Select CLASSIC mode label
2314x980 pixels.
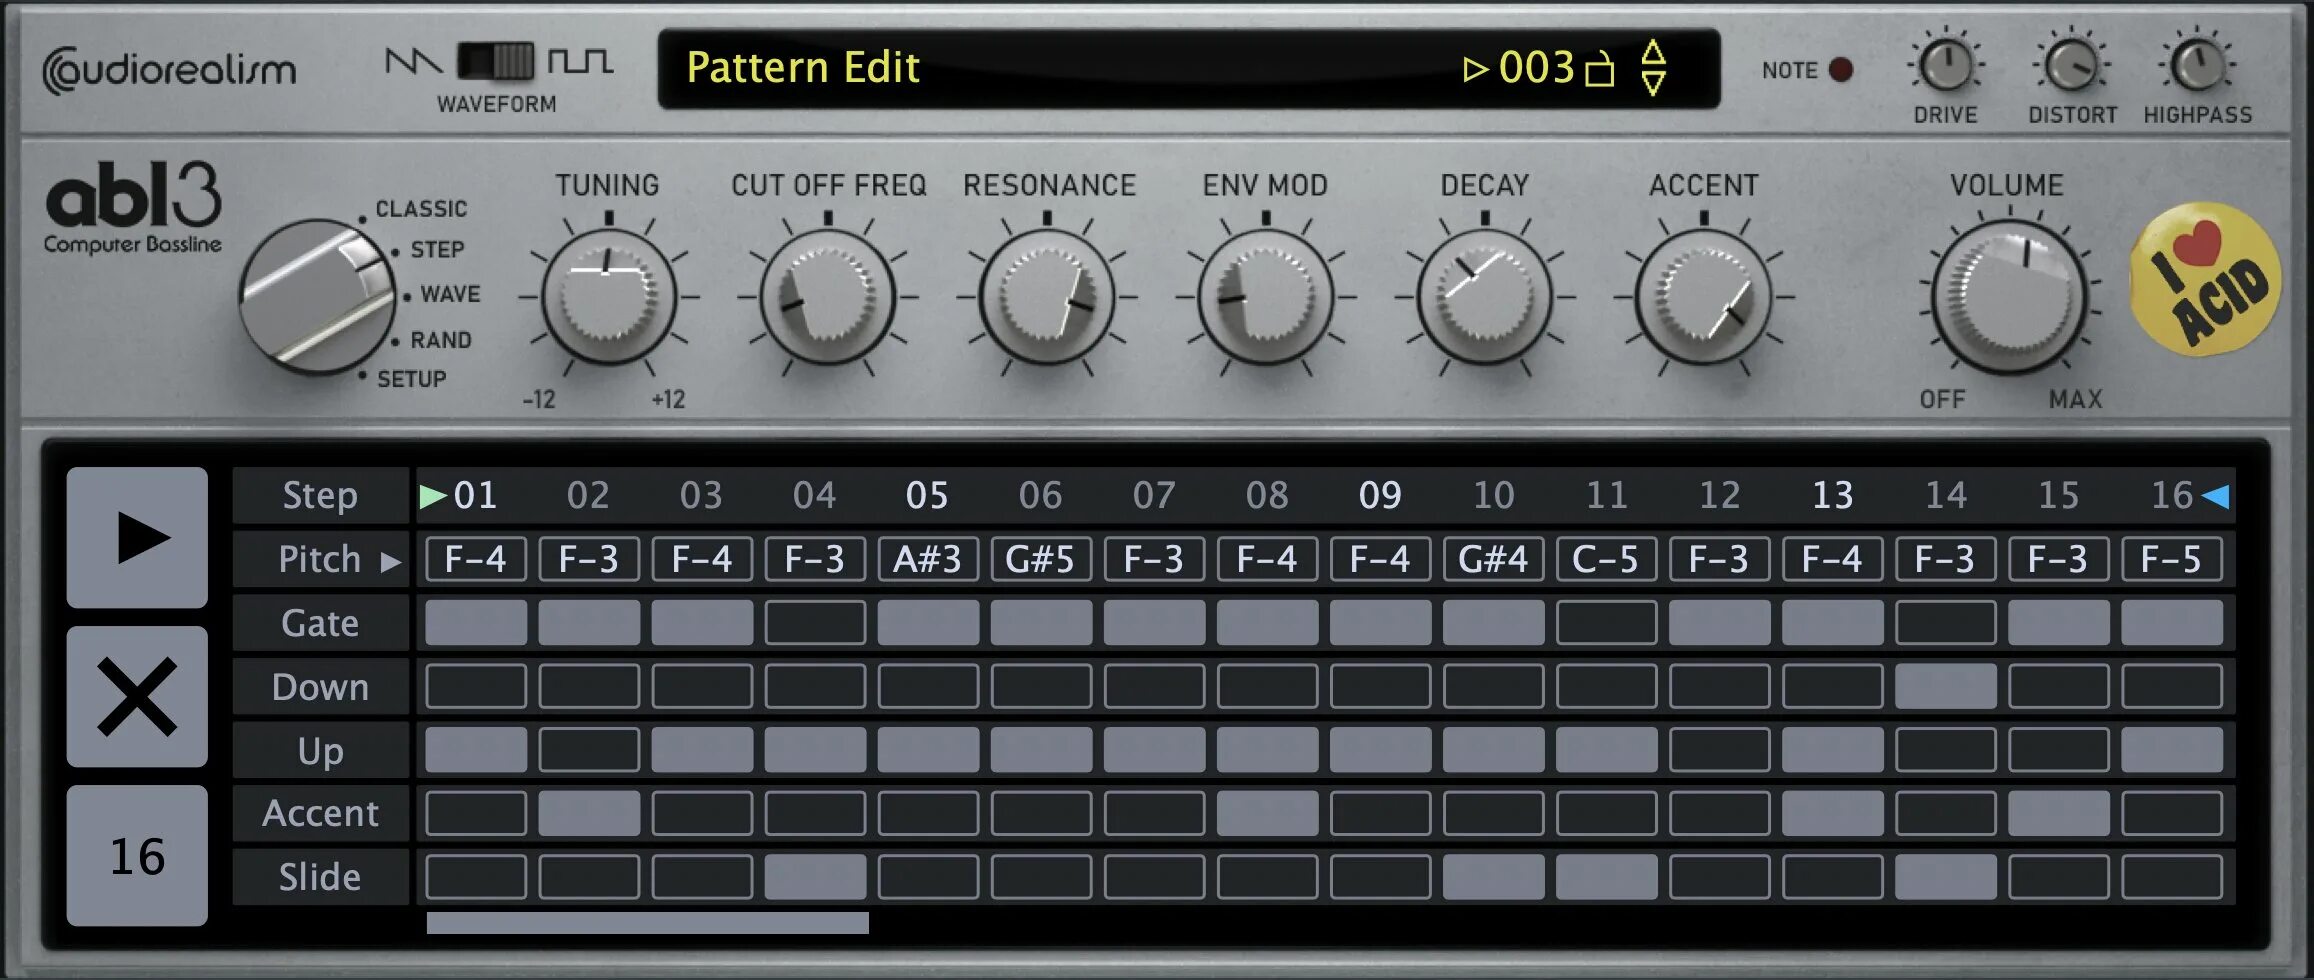click(421, 209)
